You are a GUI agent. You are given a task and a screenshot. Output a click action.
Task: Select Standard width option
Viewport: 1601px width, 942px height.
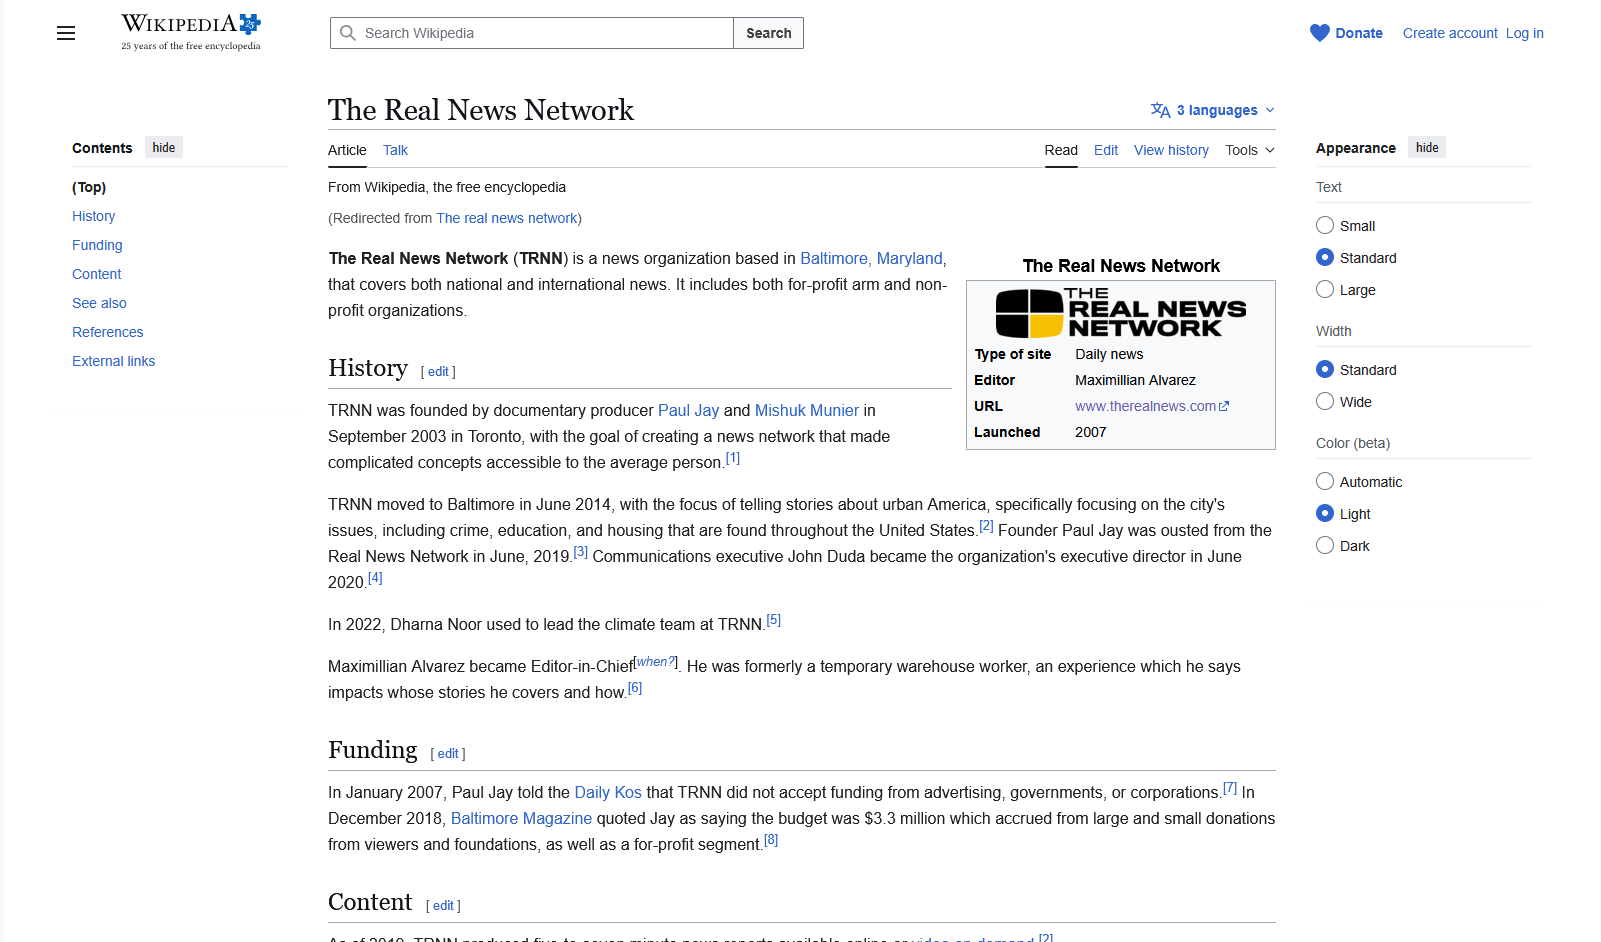click(1325, 369)
